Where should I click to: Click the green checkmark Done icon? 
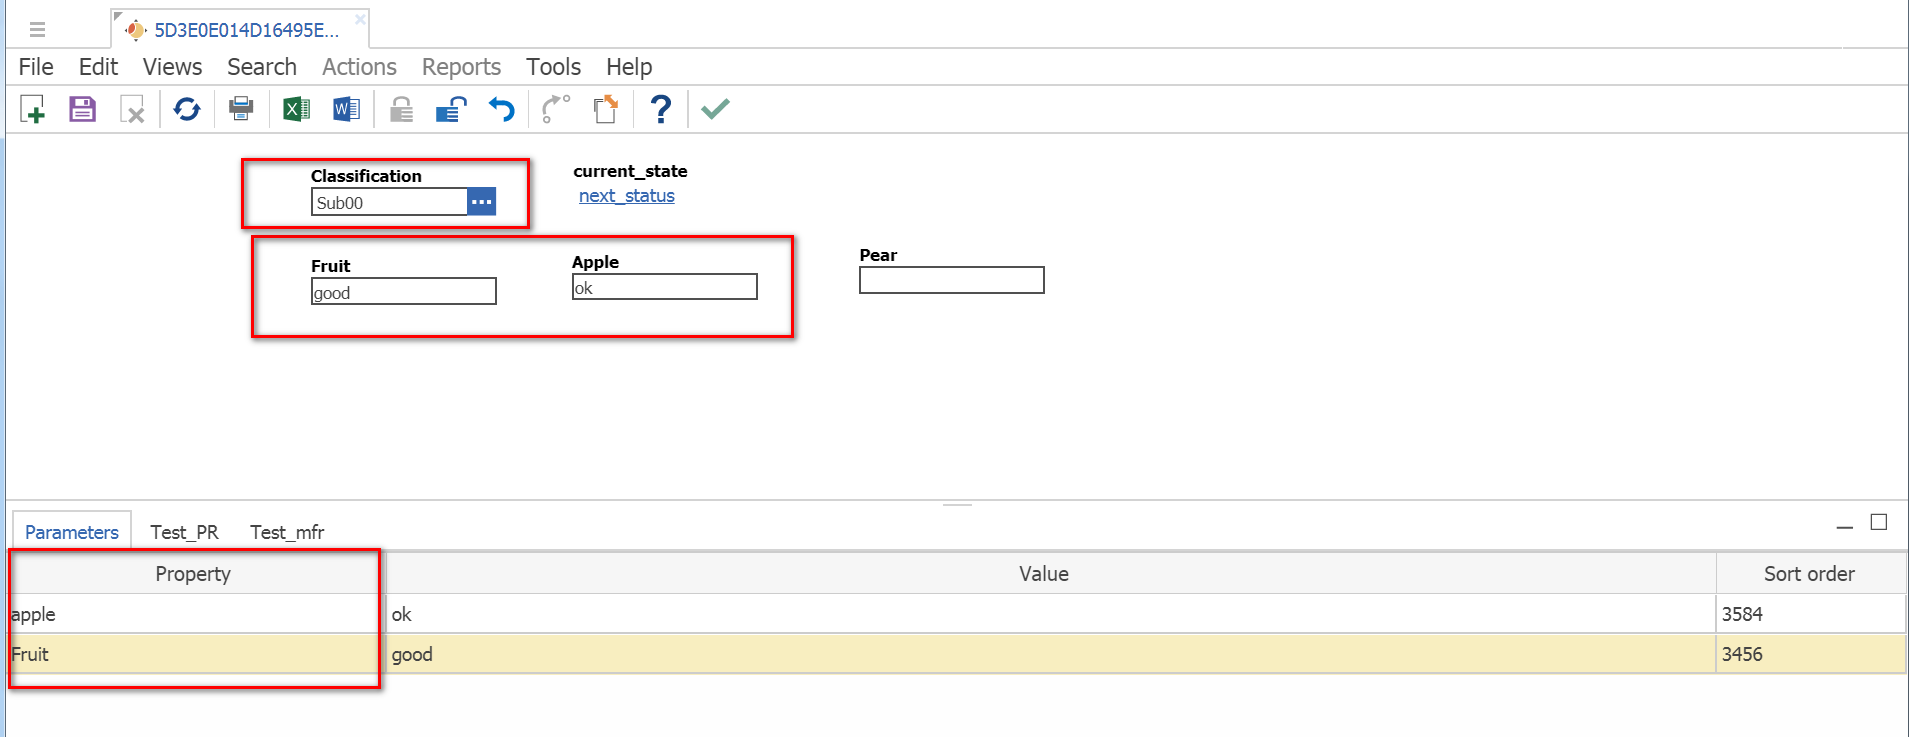pyautogui.click(x=715, y=109)
